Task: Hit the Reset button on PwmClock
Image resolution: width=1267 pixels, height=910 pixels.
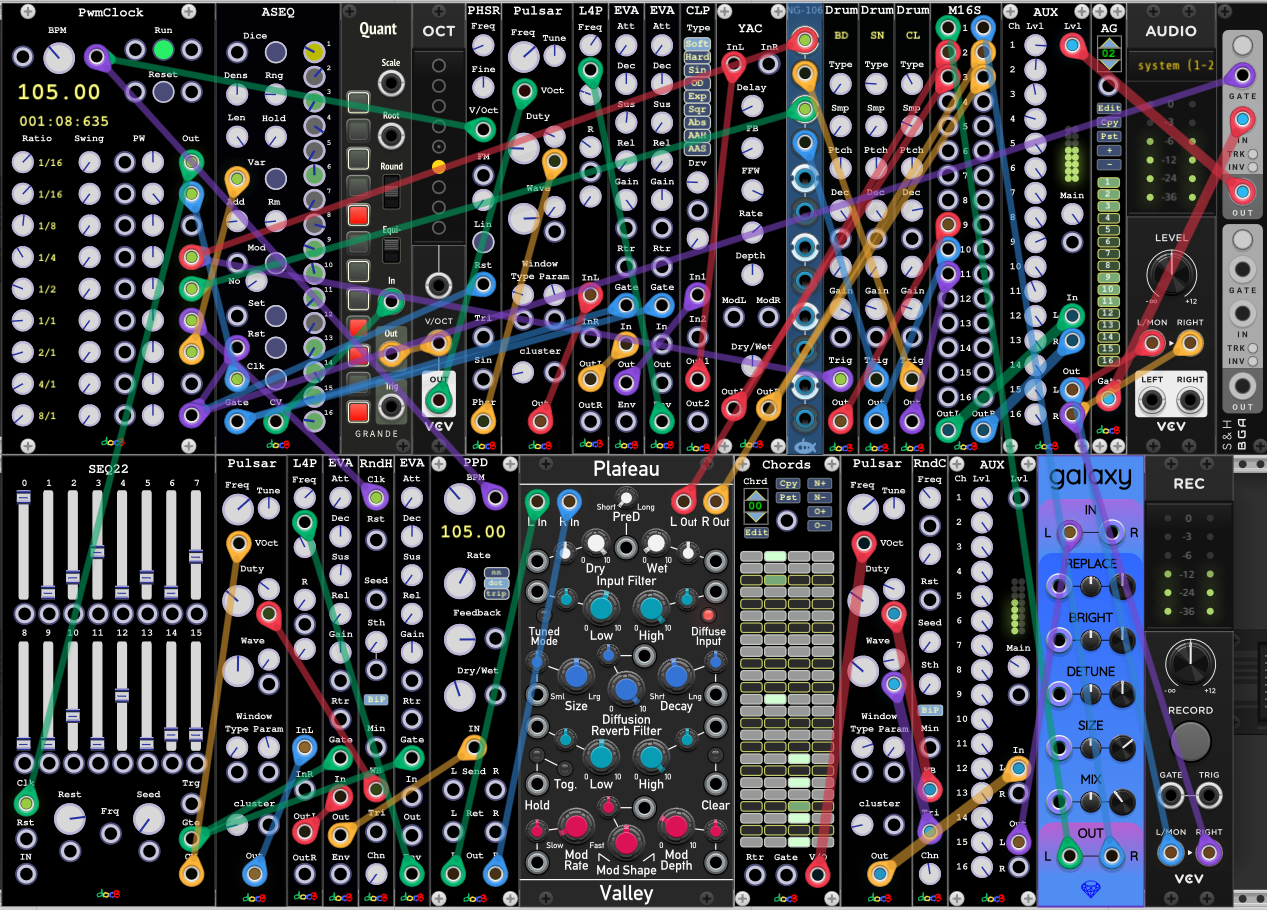Action: pos(163,93)
